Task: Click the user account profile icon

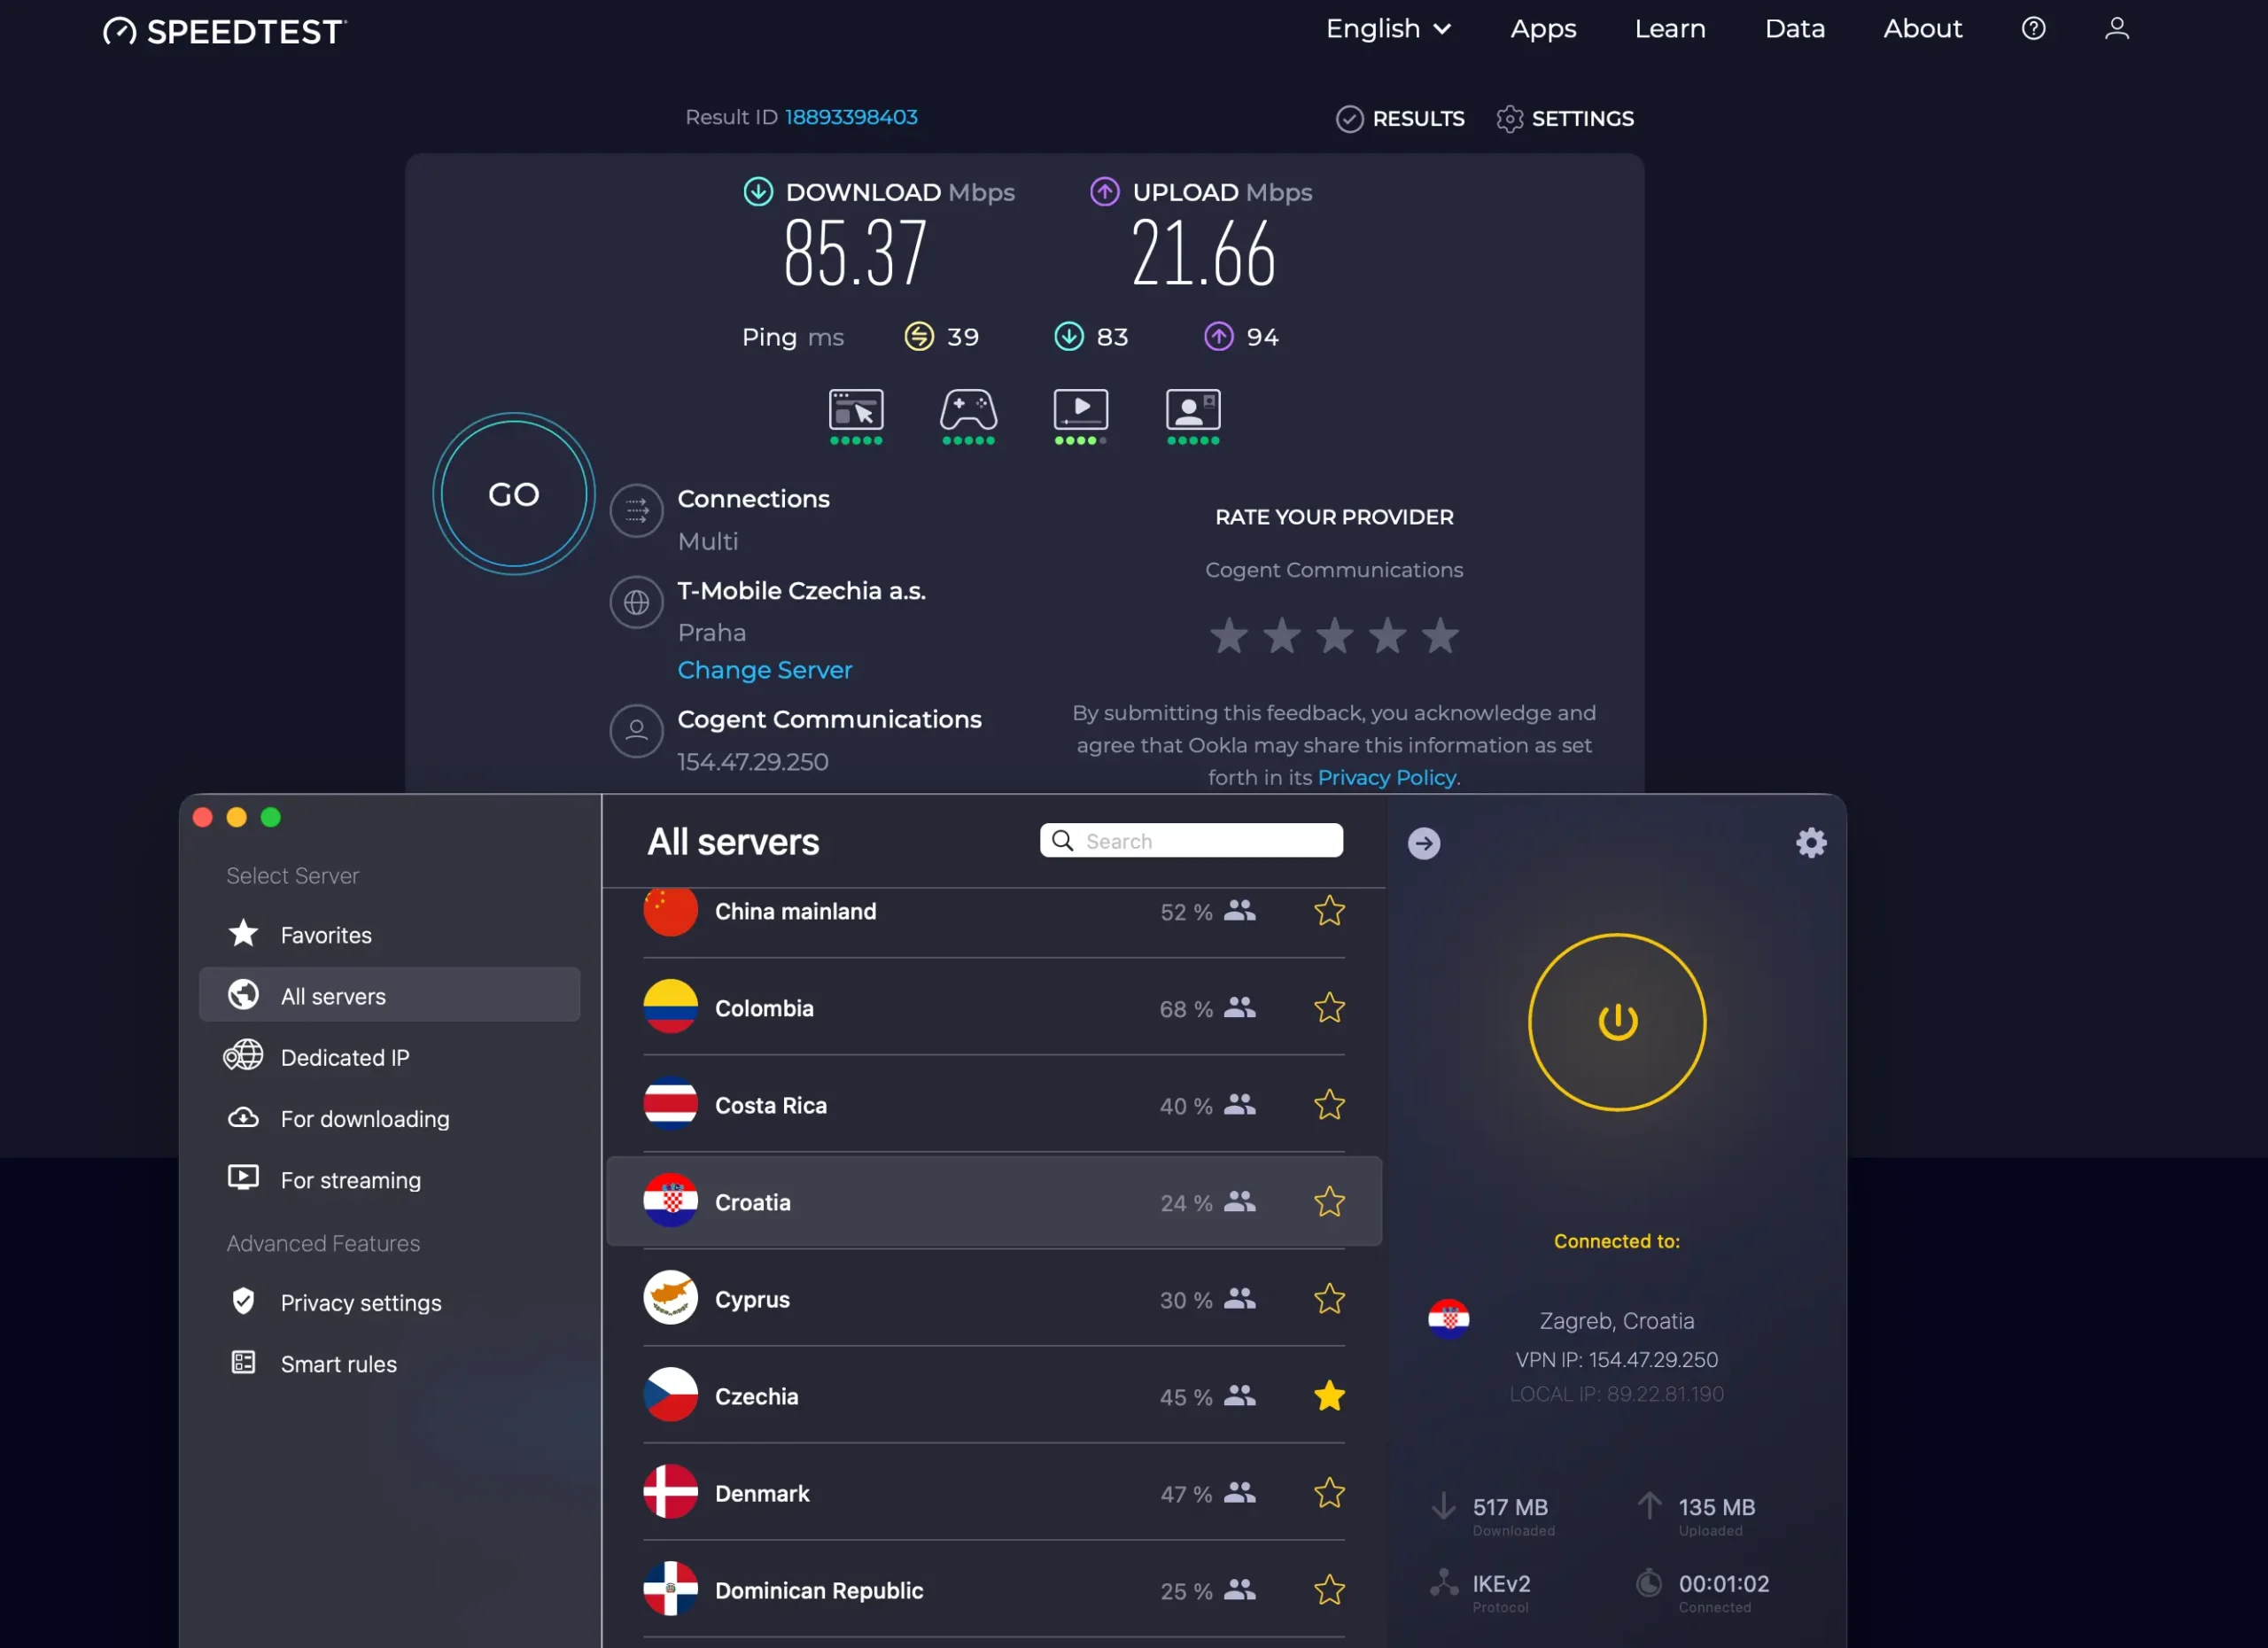Action: pos(2116,29)
